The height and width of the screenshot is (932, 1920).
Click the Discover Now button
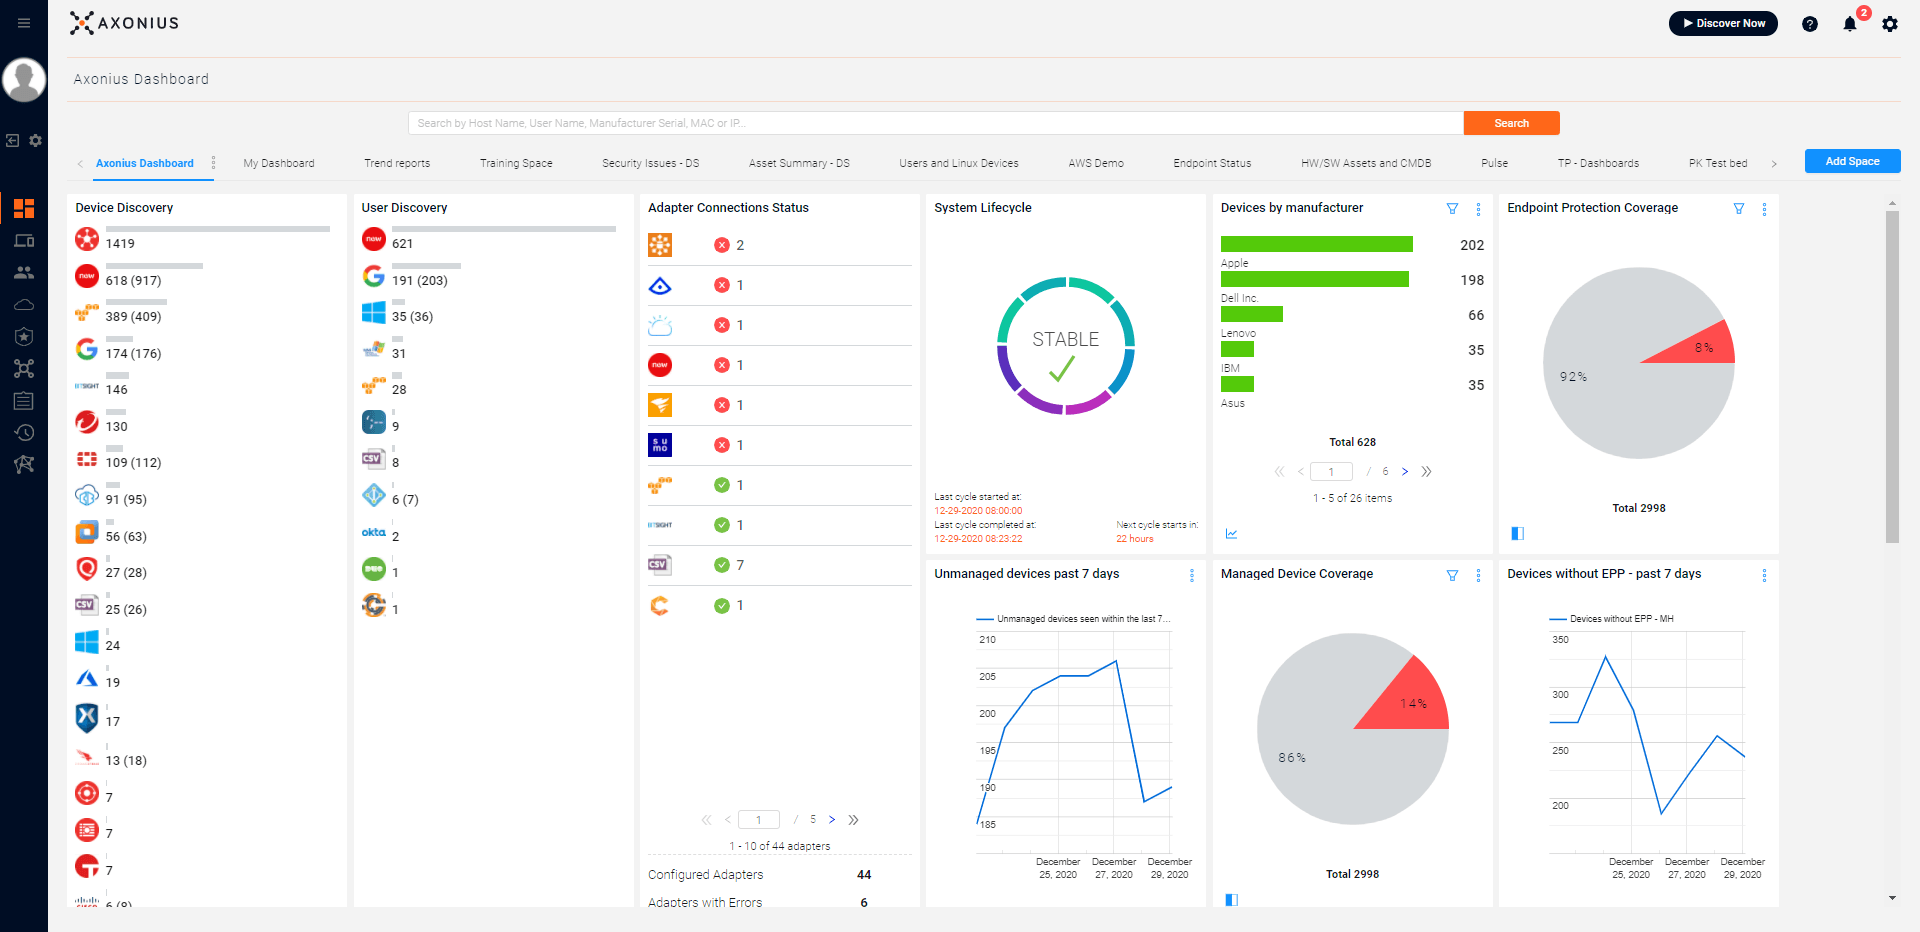pyautogui.click(x=1723, y=23)
